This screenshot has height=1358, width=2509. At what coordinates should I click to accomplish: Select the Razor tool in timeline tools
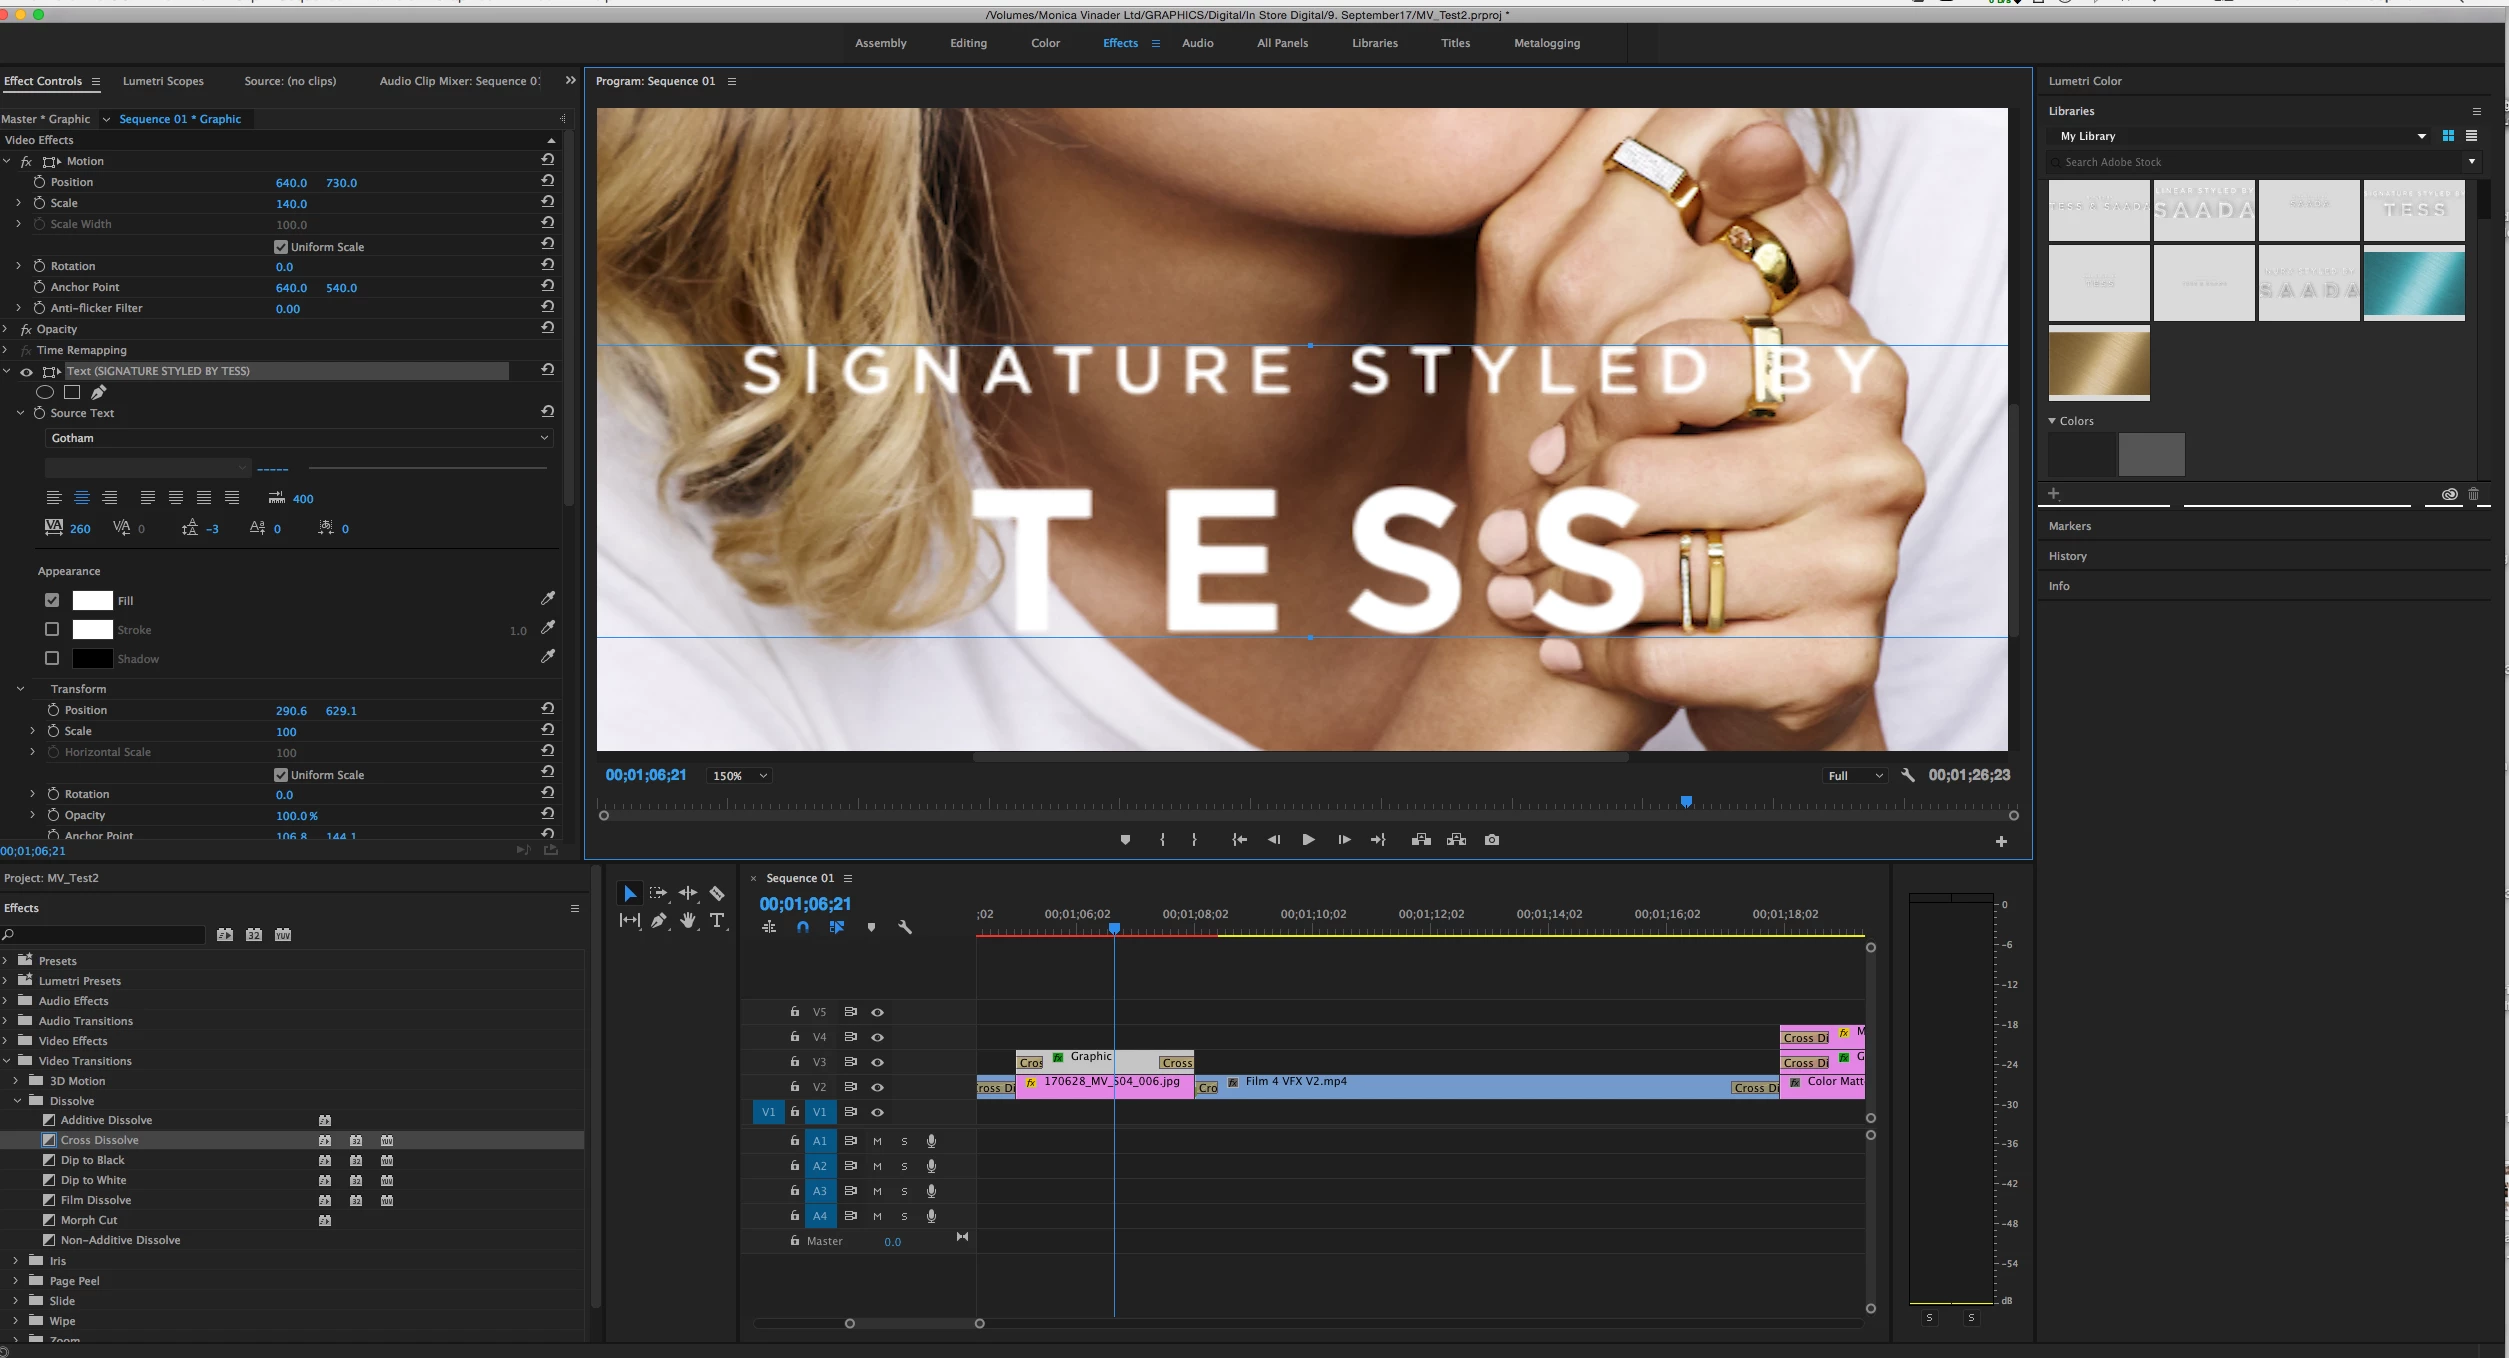point(717,893)
